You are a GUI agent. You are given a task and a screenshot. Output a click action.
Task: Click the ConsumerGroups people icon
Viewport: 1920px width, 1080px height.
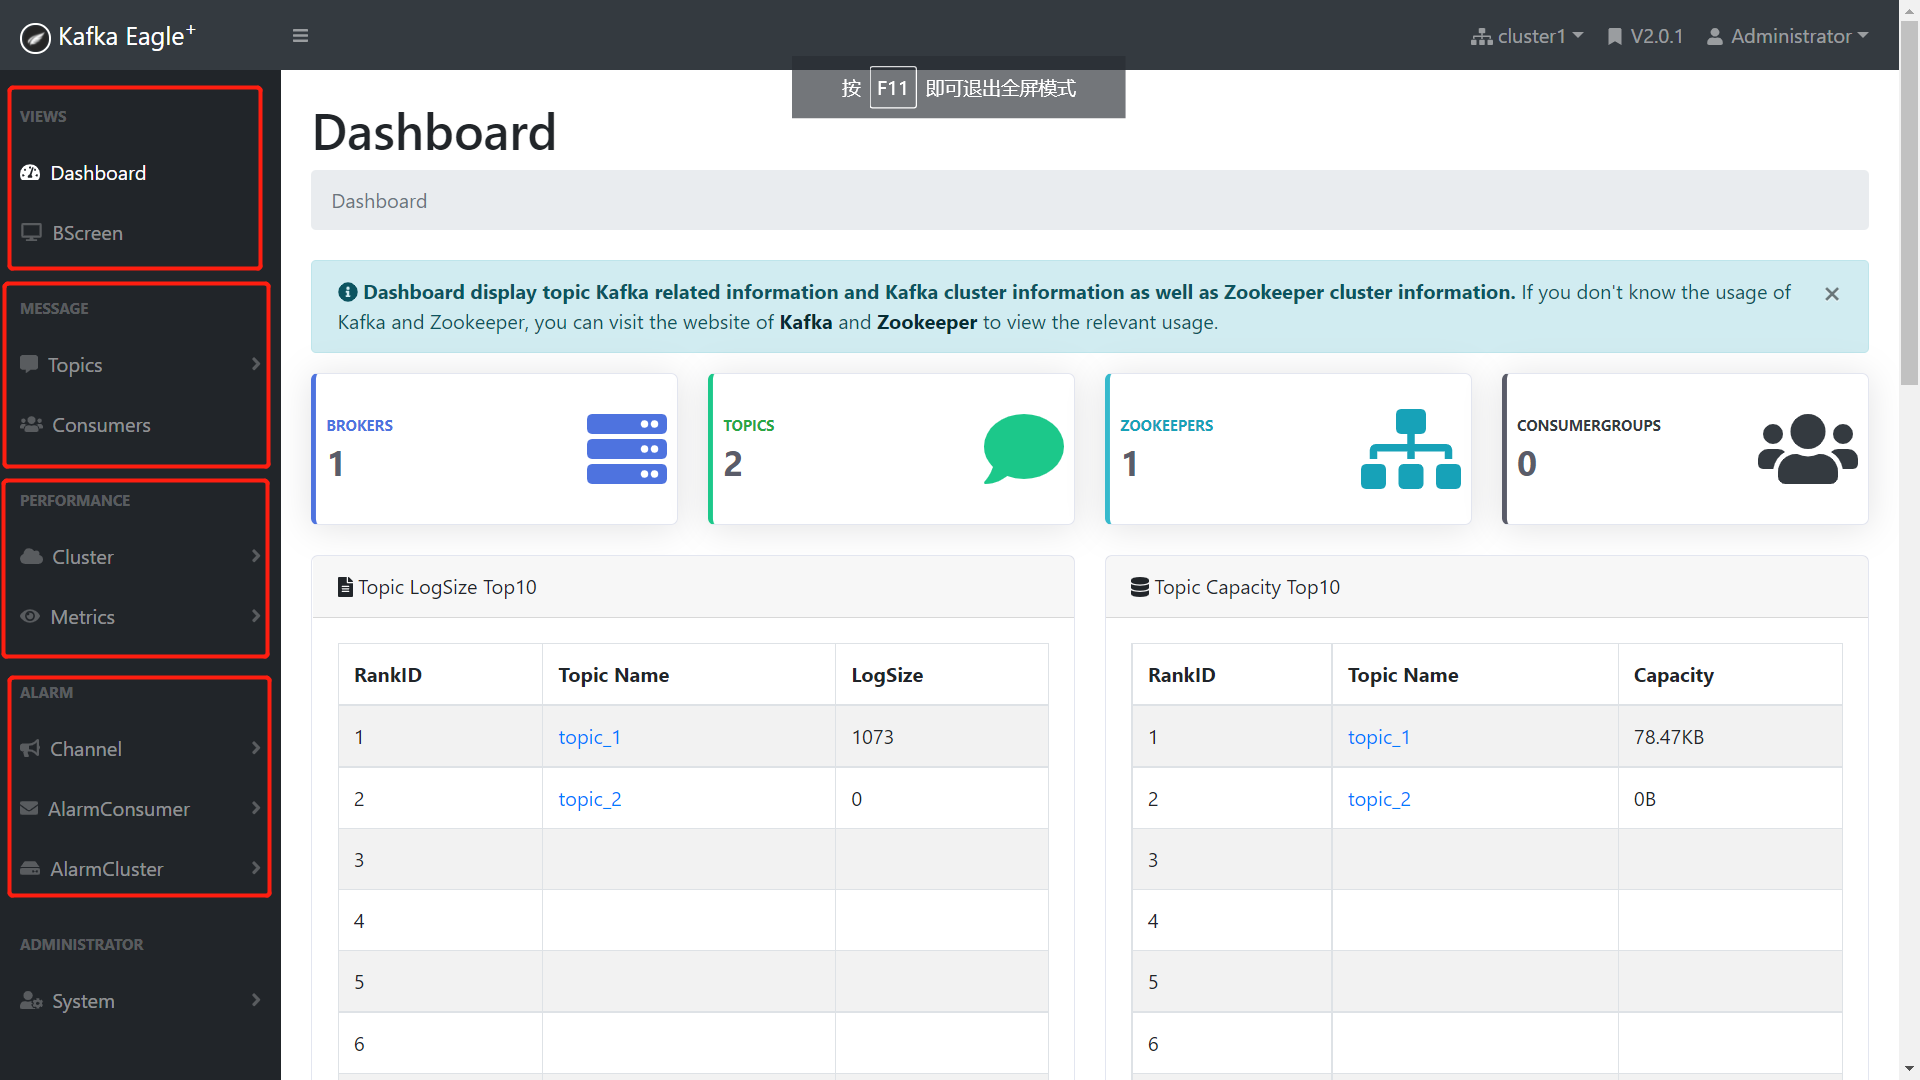[x=1807, y=449]
